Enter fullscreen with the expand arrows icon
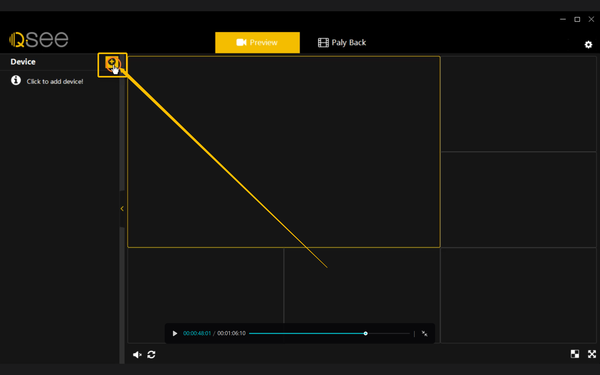Image resolution: width=600 pixels, height=375 pixels. pos(592,354)
